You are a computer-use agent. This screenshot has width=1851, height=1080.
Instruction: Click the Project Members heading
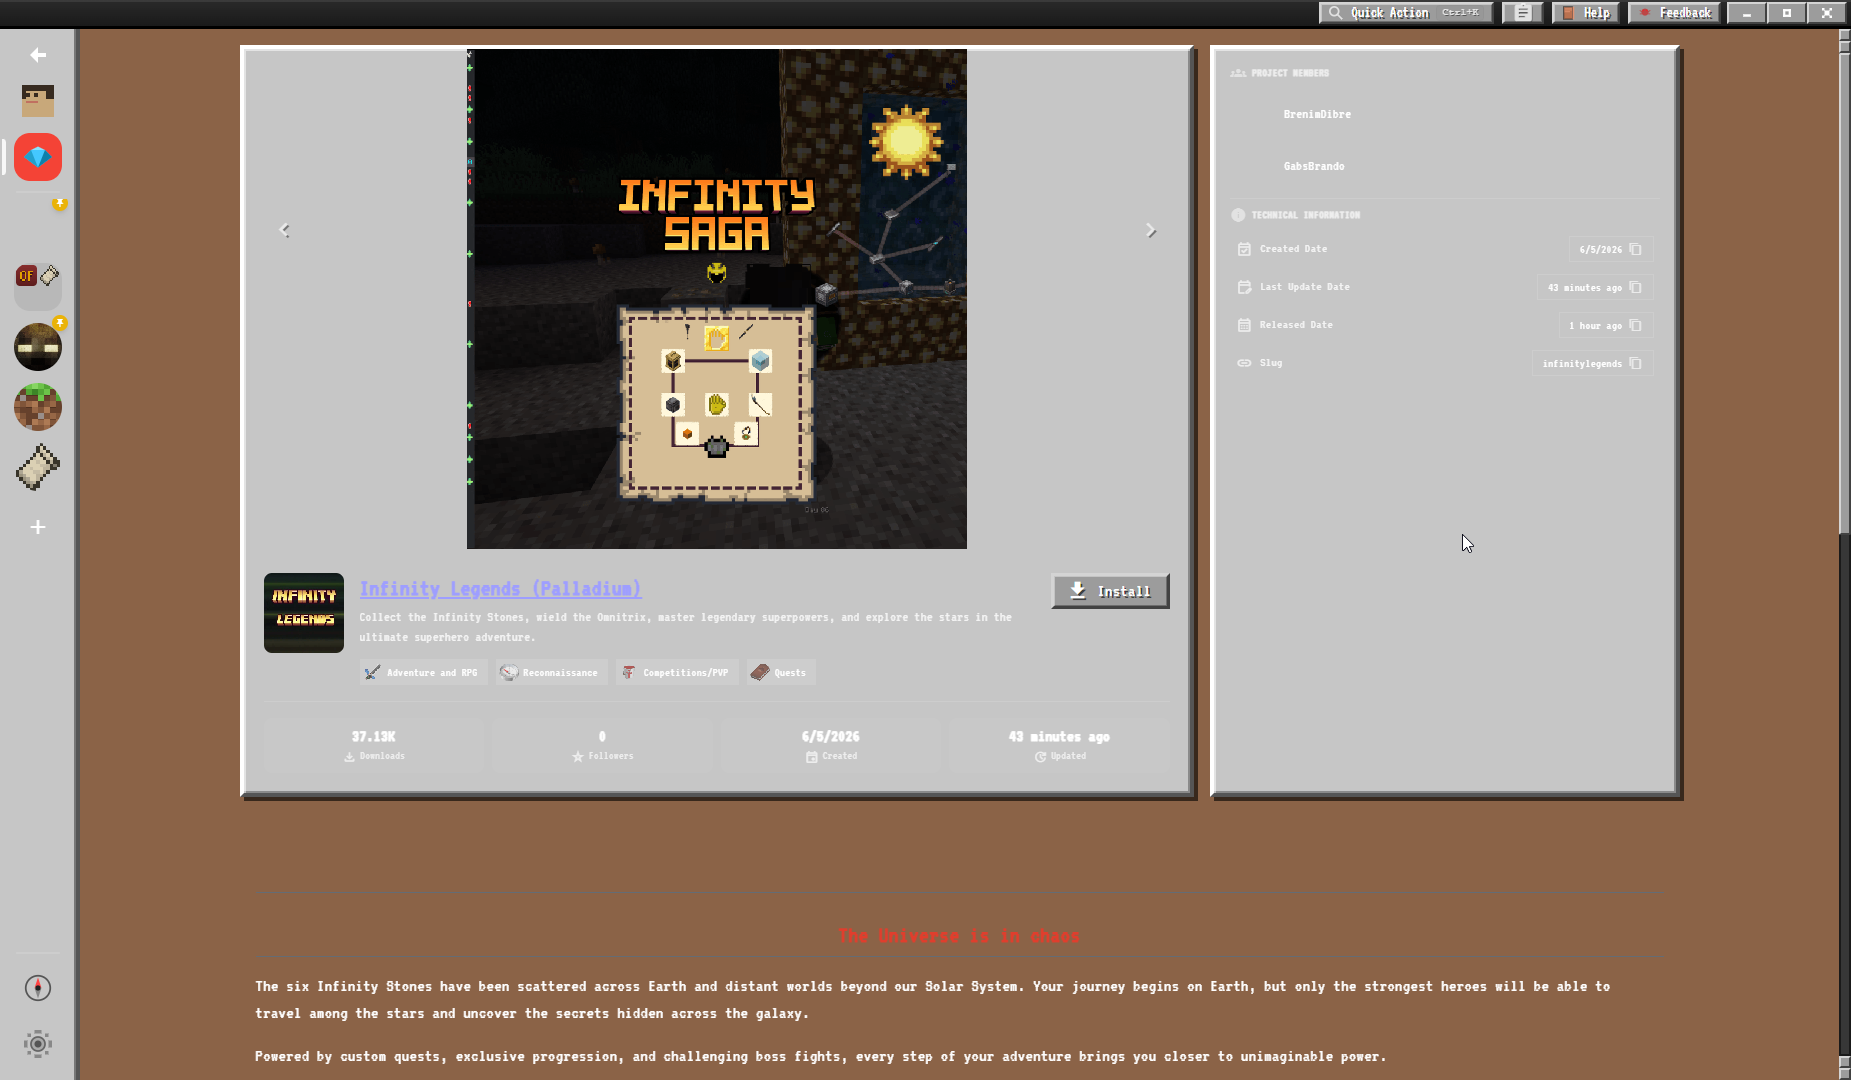pos(1290,73)
